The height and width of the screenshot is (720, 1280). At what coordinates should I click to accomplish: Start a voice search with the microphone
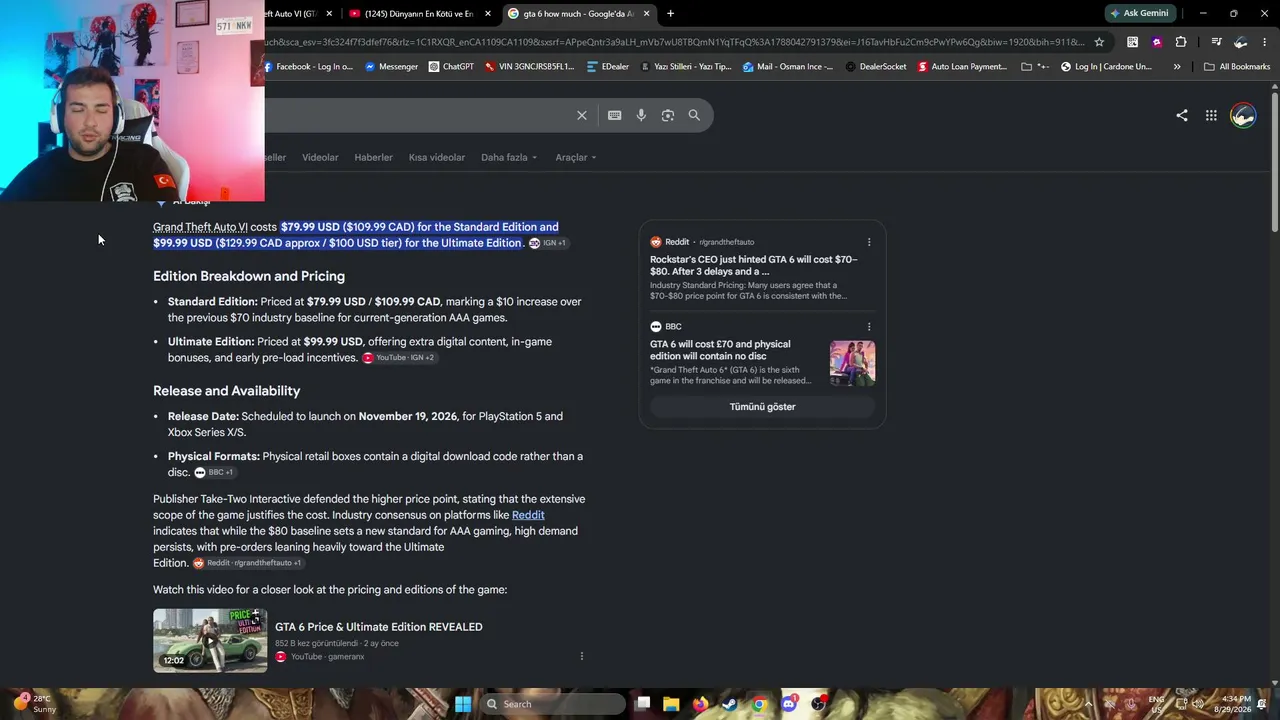pos(641,115)
